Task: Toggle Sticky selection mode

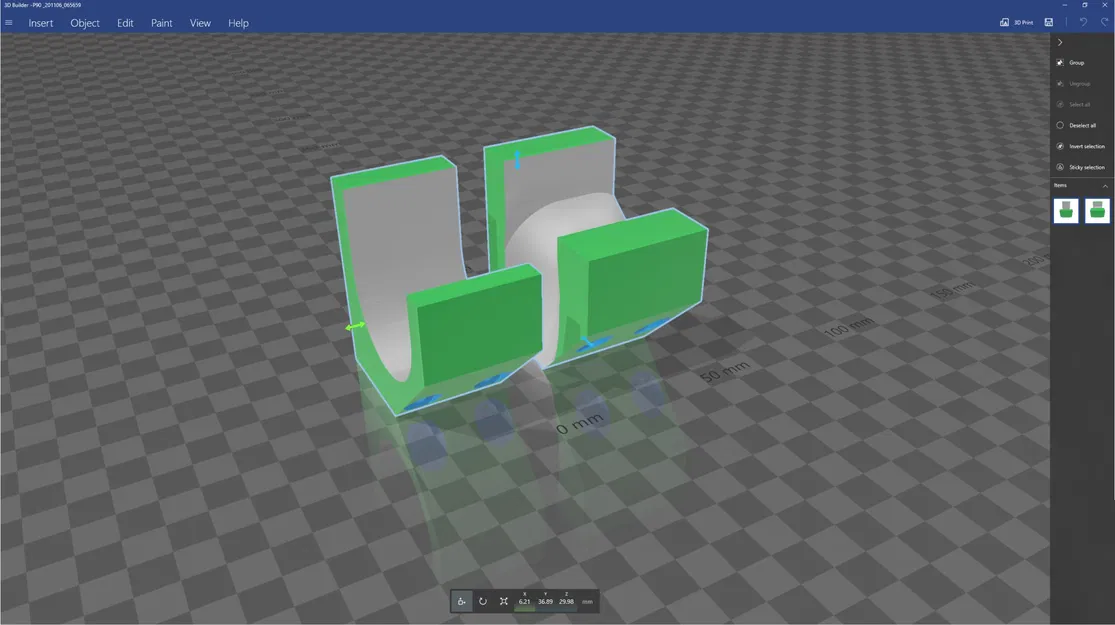Action: point(1080,167)
